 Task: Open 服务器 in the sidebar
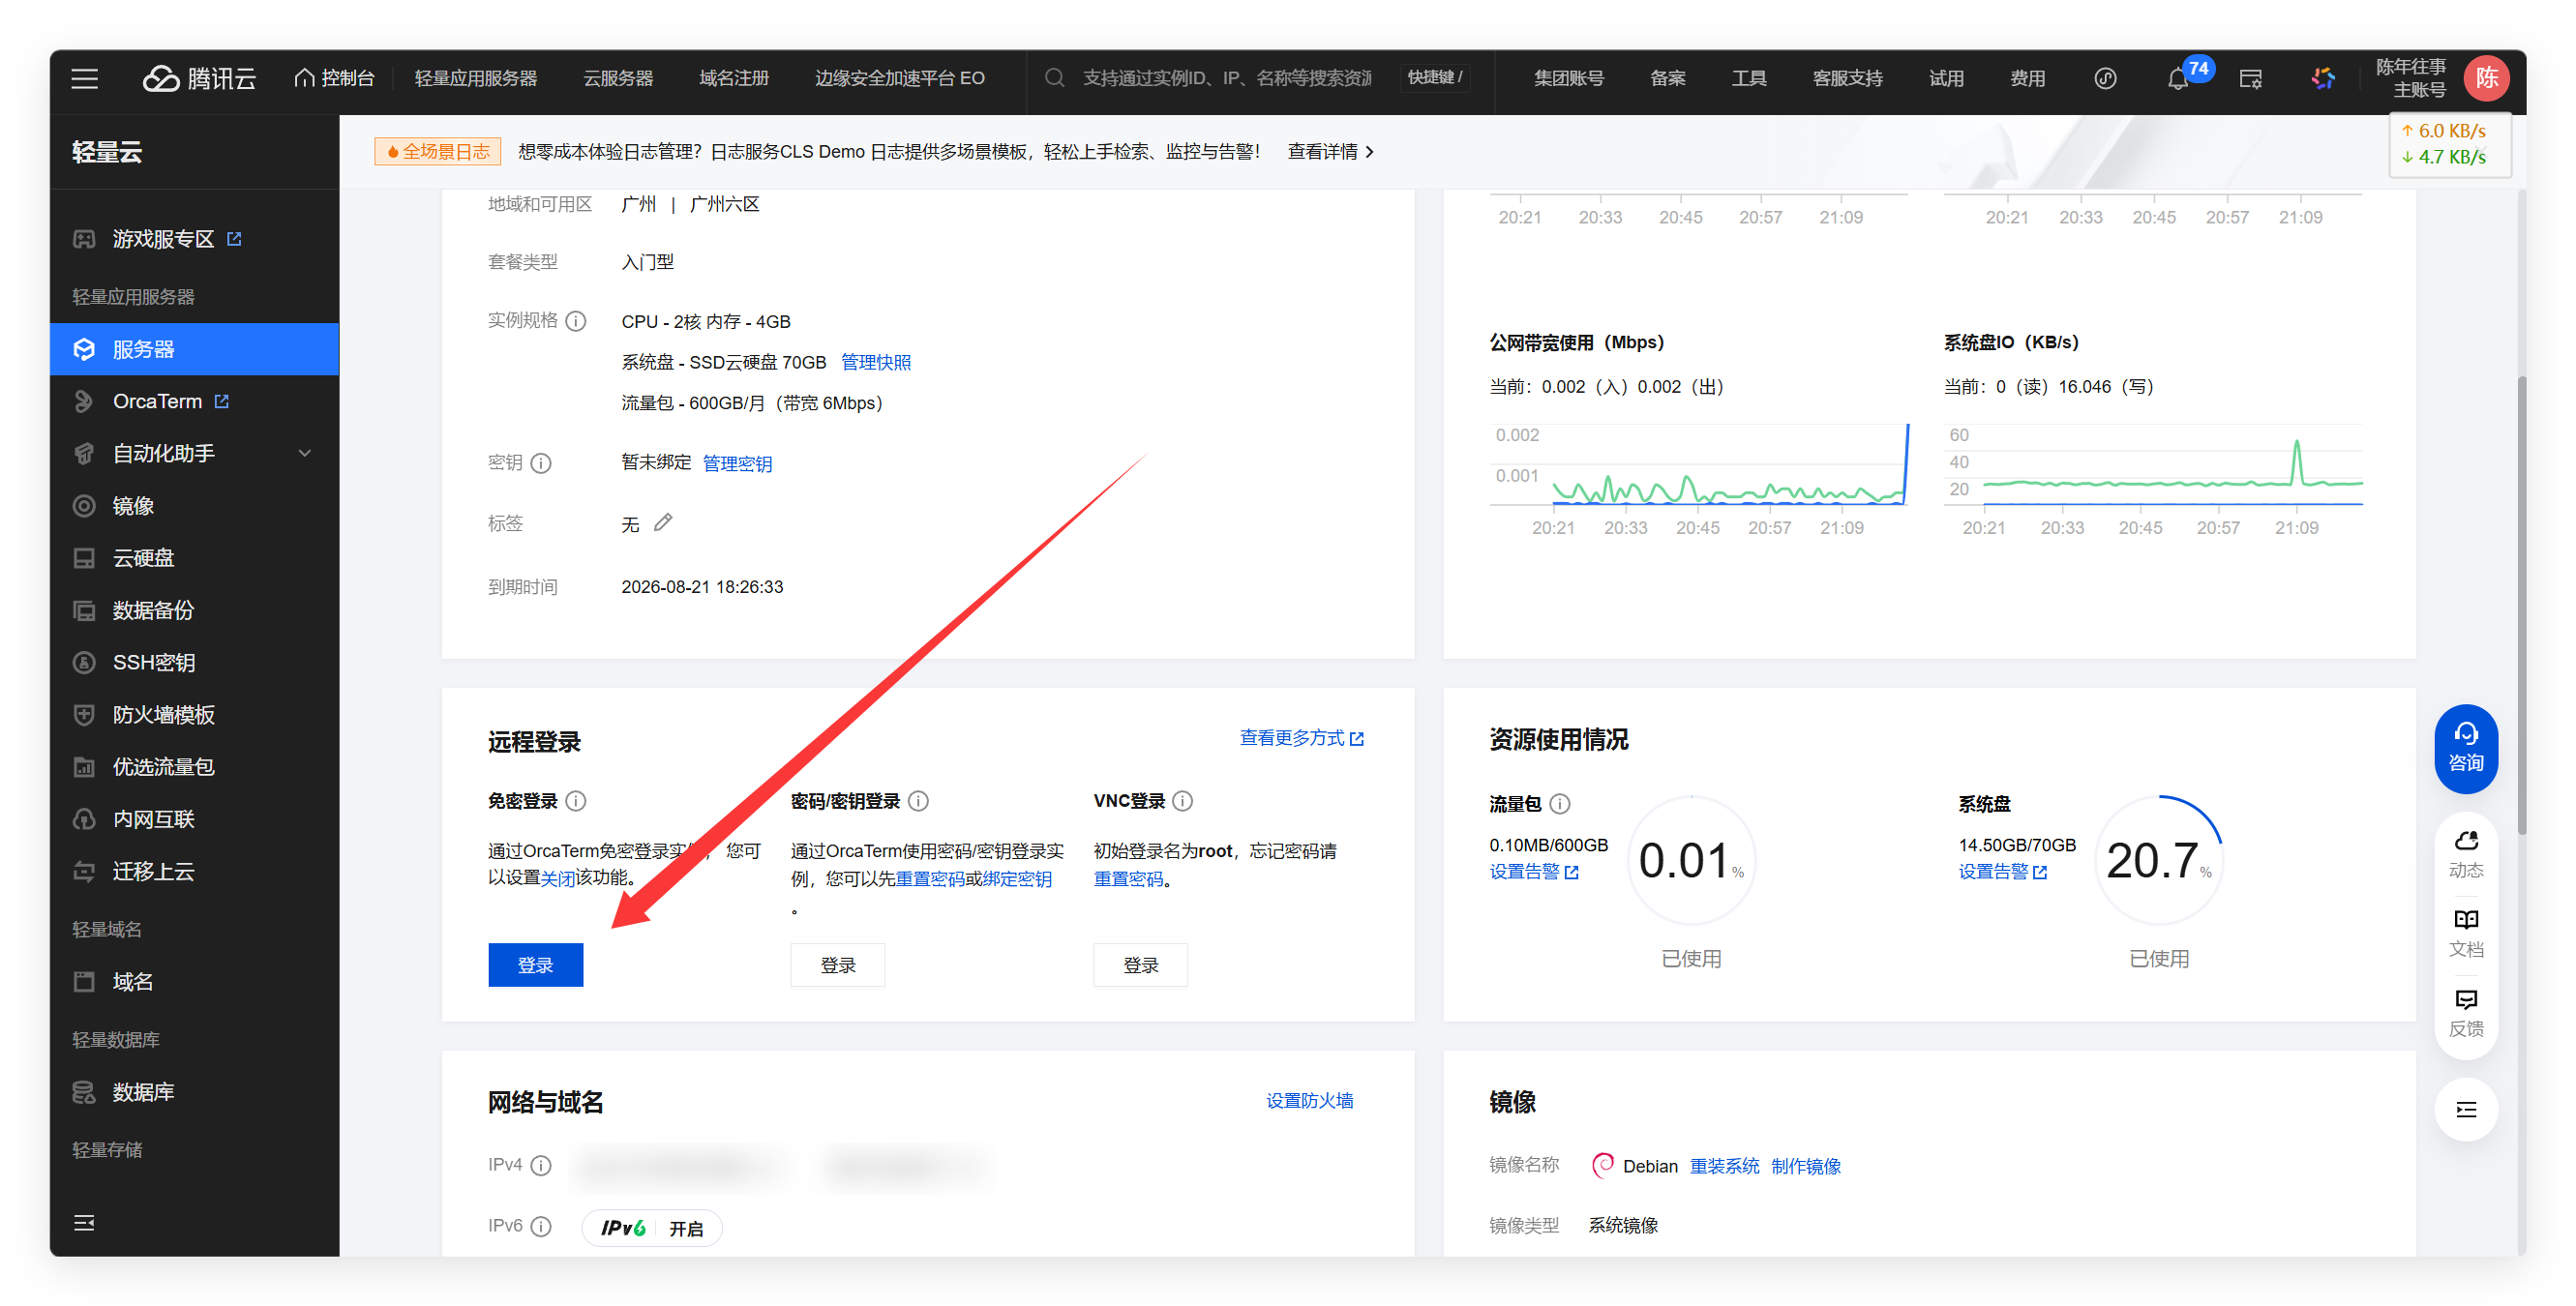tap(194, 349)
